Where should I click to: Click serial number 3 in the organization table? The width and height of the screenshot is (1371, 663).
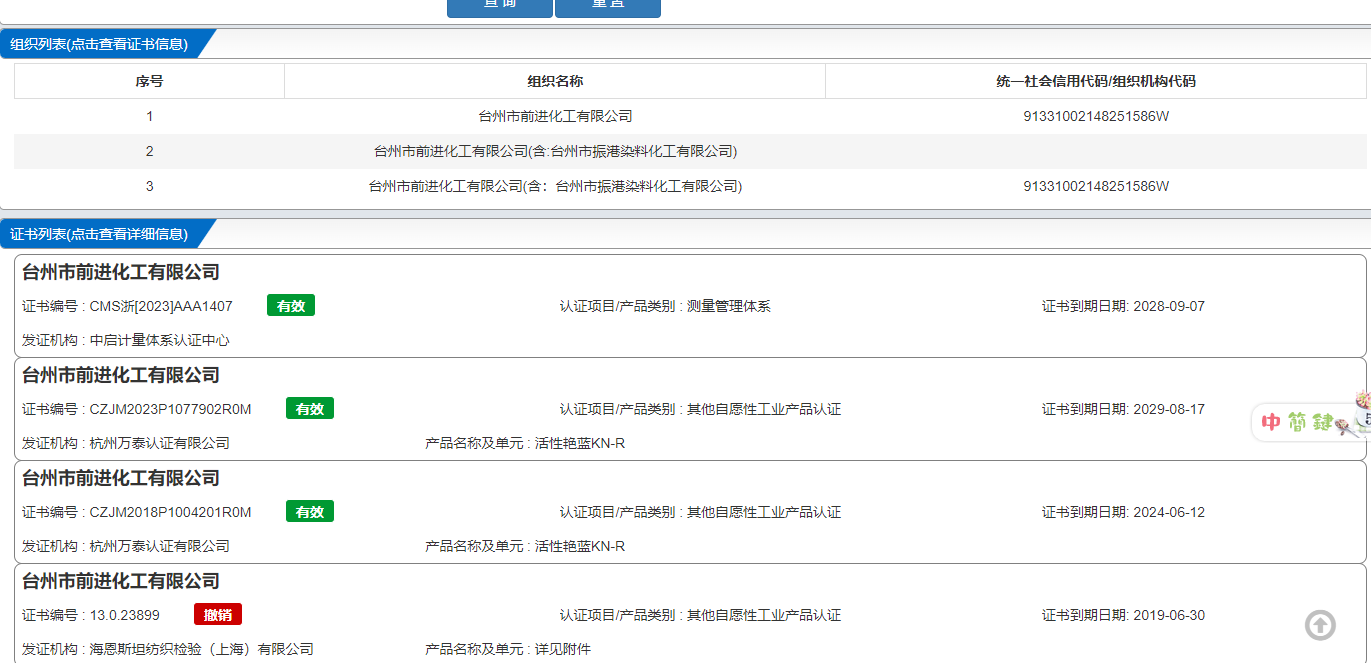click(149, 186)
